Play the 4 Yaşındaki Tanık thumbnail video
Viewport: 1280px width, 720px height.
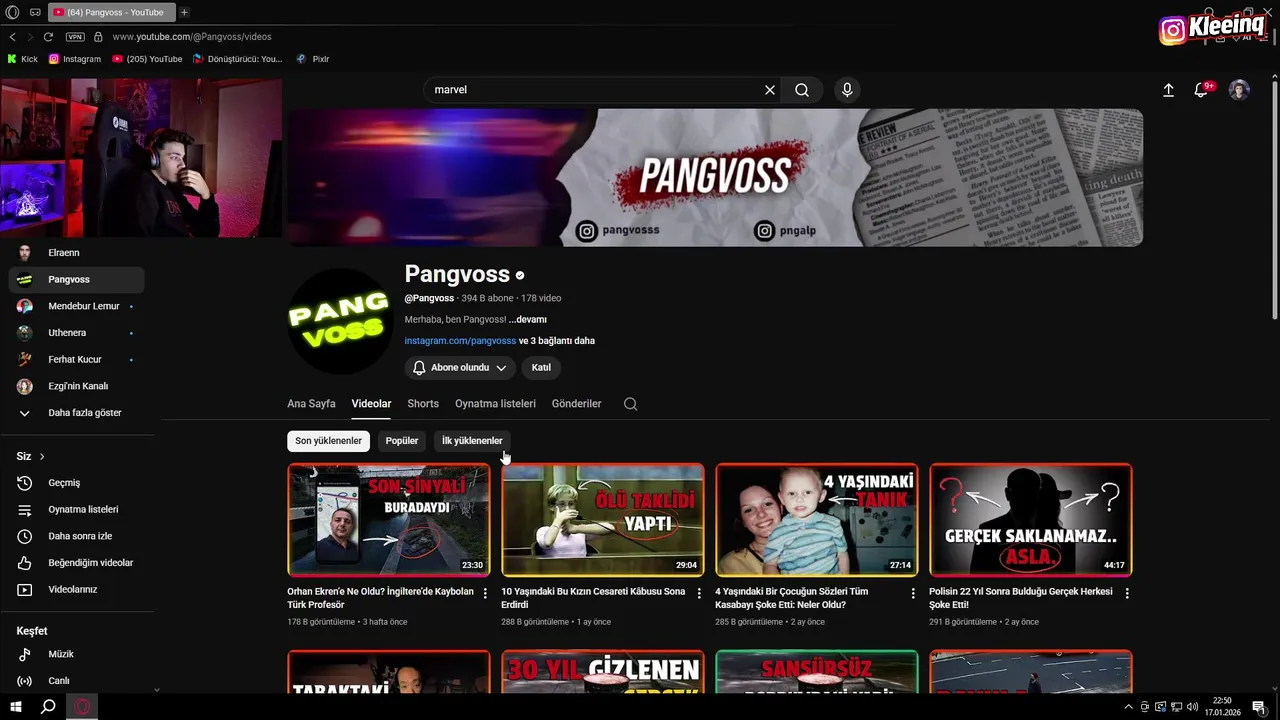pos(817,520)
